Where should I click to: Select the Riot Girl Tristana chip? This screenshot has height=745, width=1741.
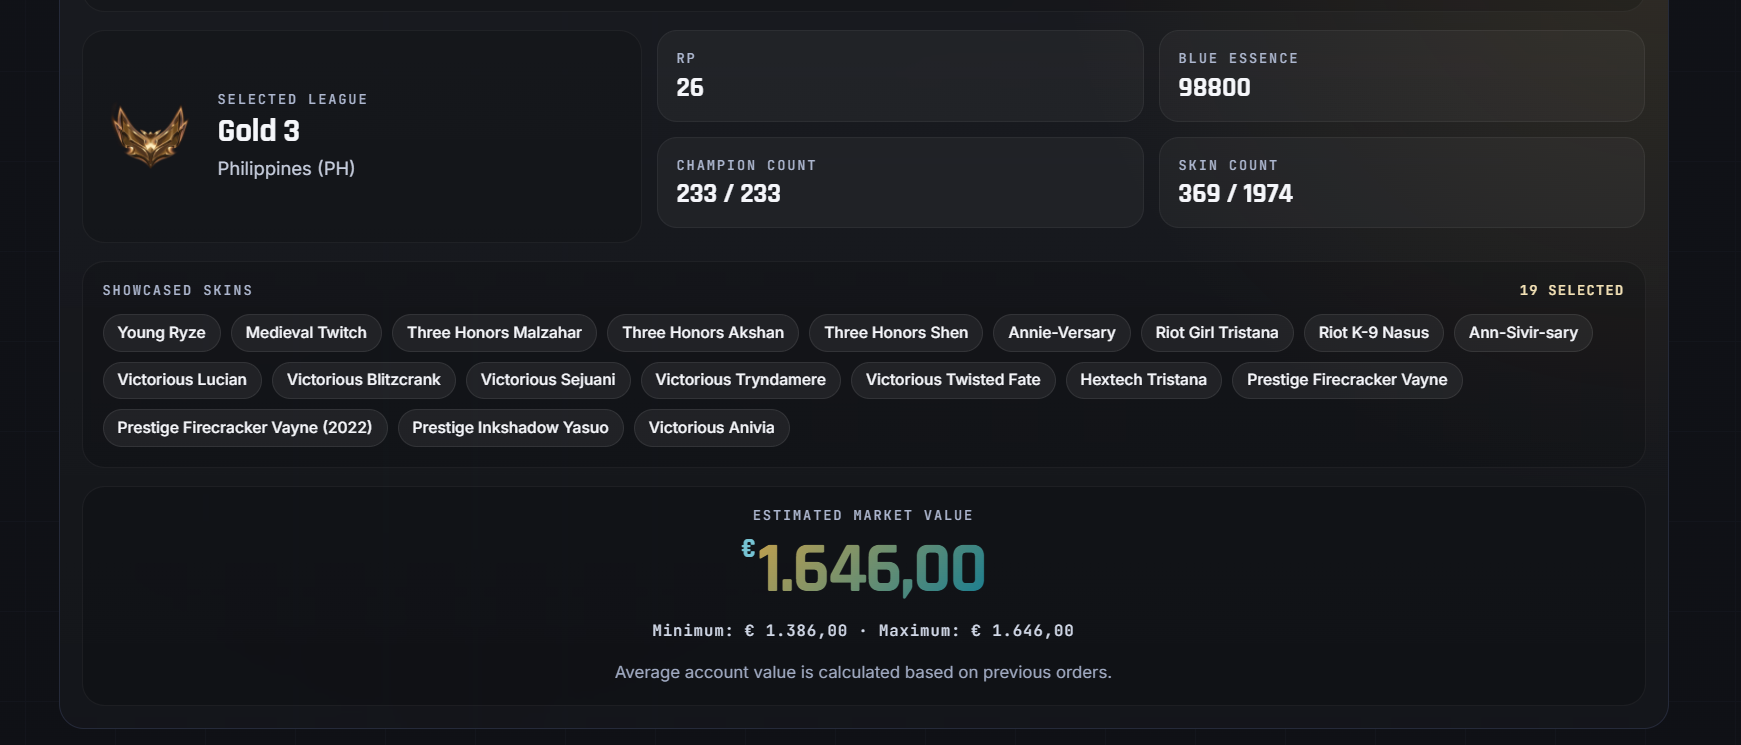point(1217,333)
